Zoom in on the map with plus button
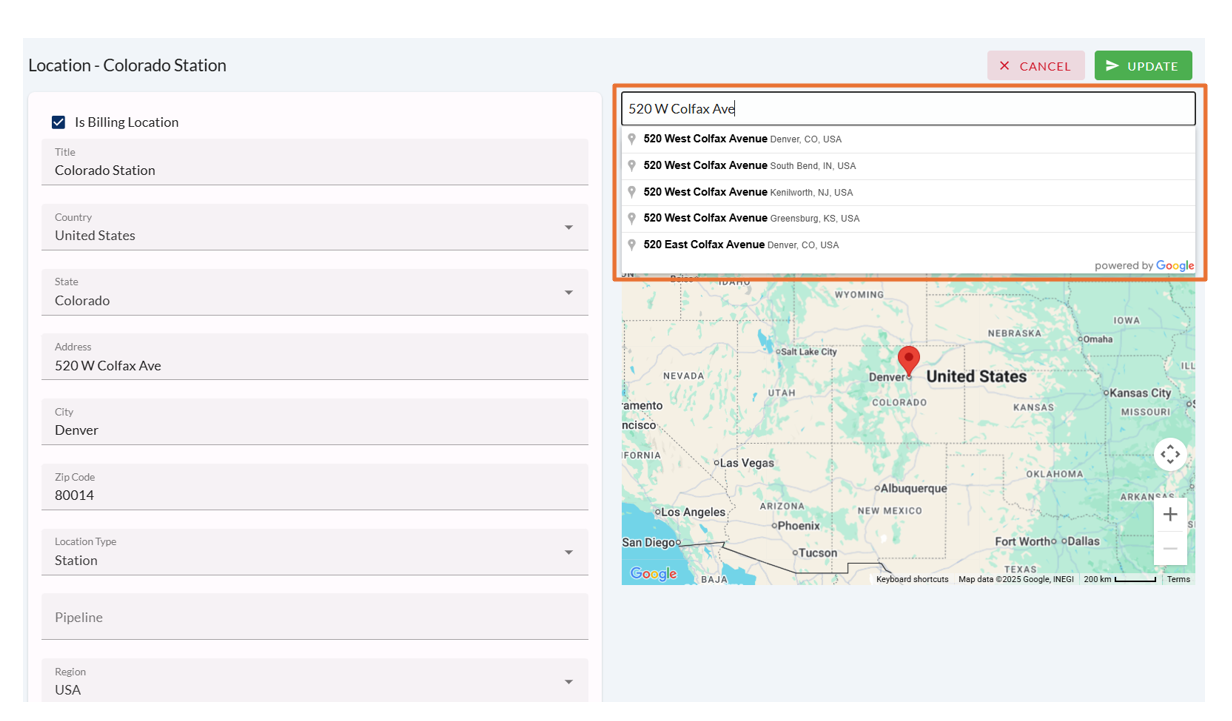Screen dimensions: 1232x721 1170,515
